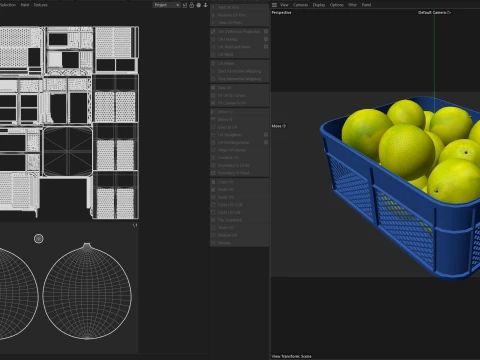Toggle the lock icon beside Project dropdown

tap(192, 5)
